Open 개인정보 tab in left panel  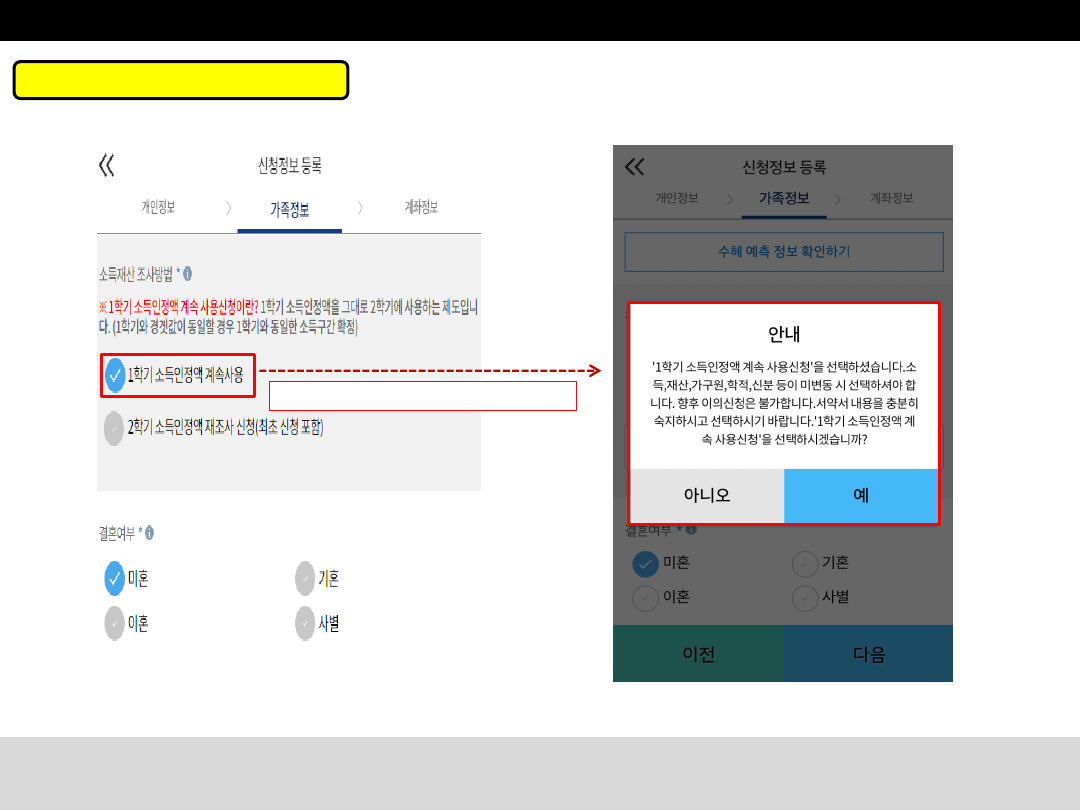pyautogui.click(x=158, y=208)
